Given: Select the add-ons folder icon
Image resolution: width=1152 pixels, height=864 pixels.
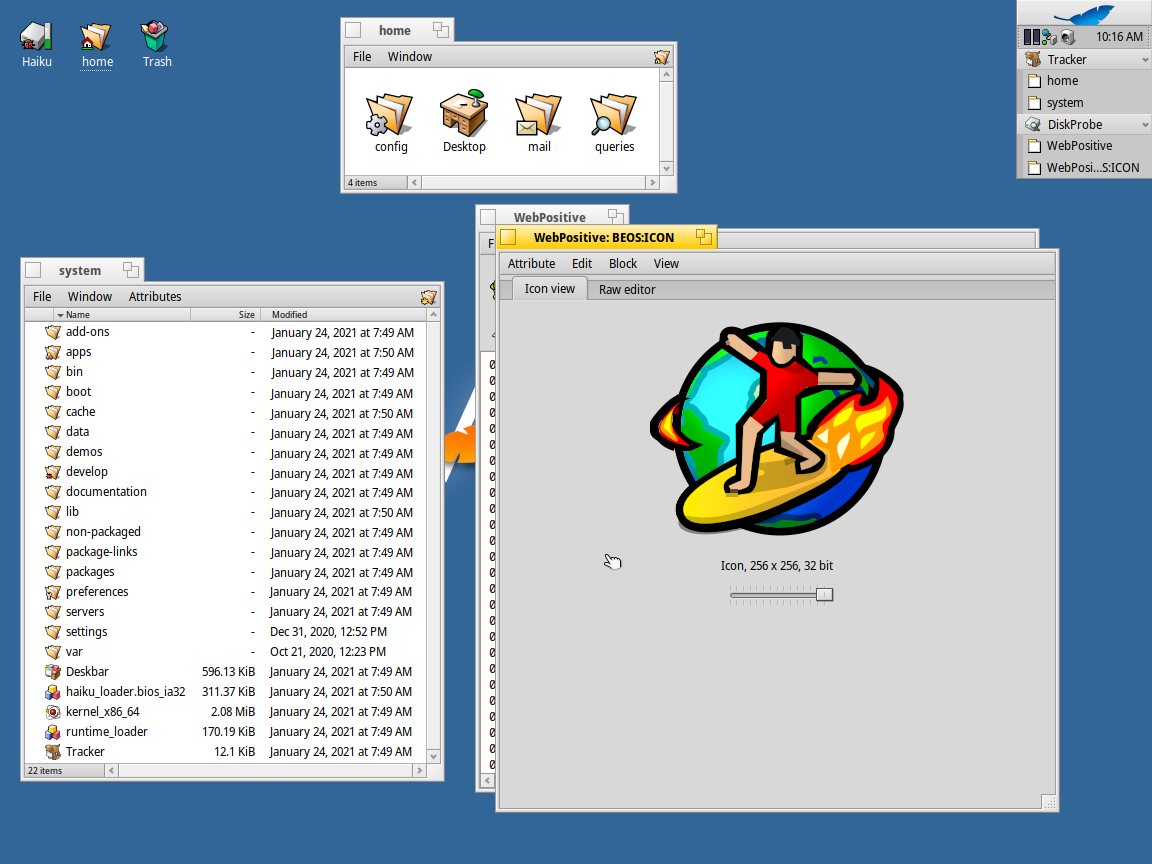Looking at the screenshot, I should tap(53, 332).
